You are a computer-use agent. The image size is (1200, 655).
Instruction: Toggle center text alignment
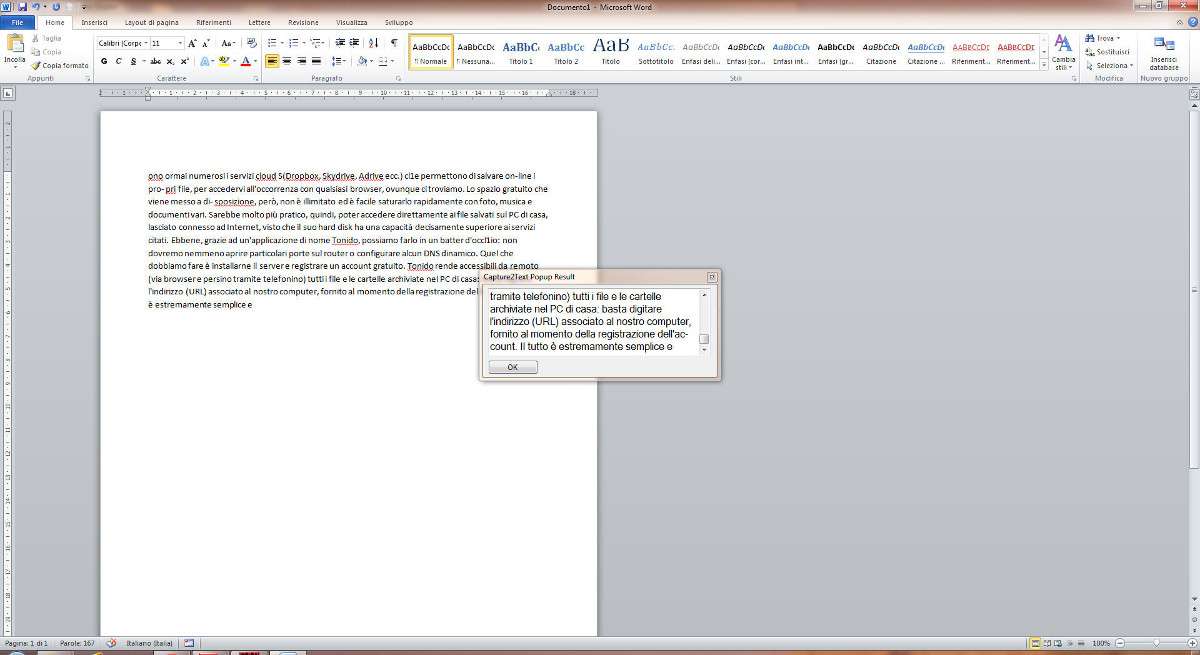tap(288, 61)
